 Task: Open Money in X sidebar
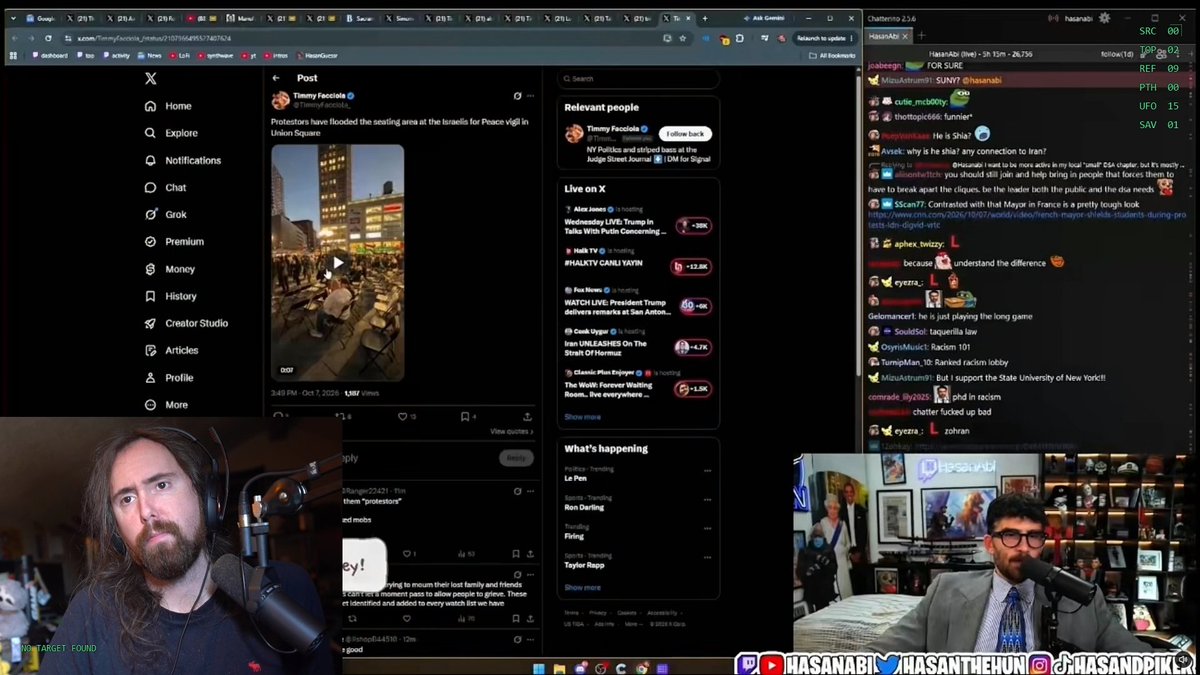(x=170, y=269)
